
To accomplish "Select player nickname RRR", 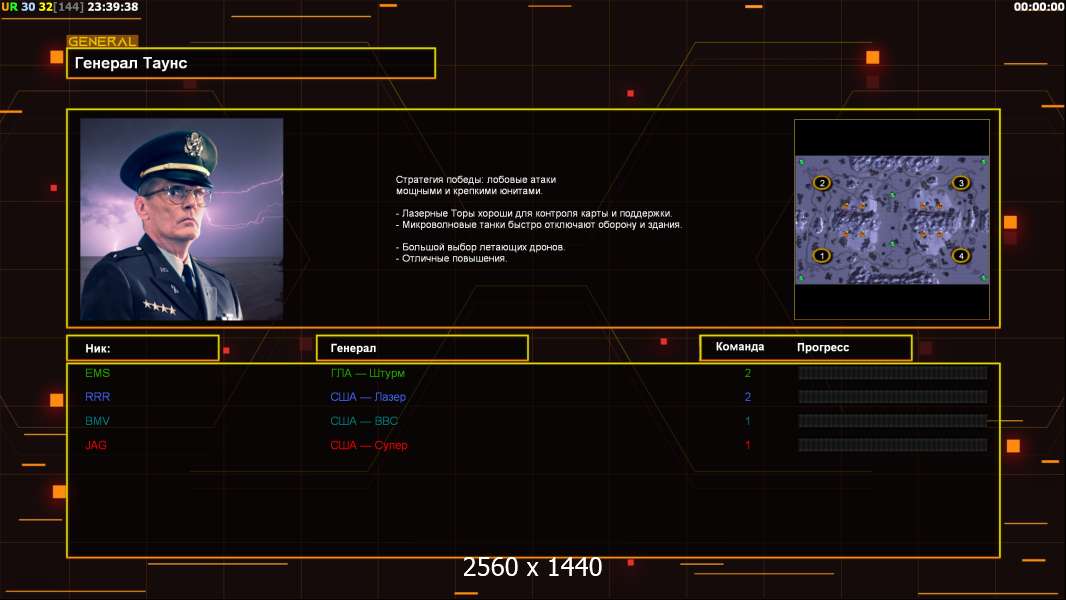I will 97,397.
